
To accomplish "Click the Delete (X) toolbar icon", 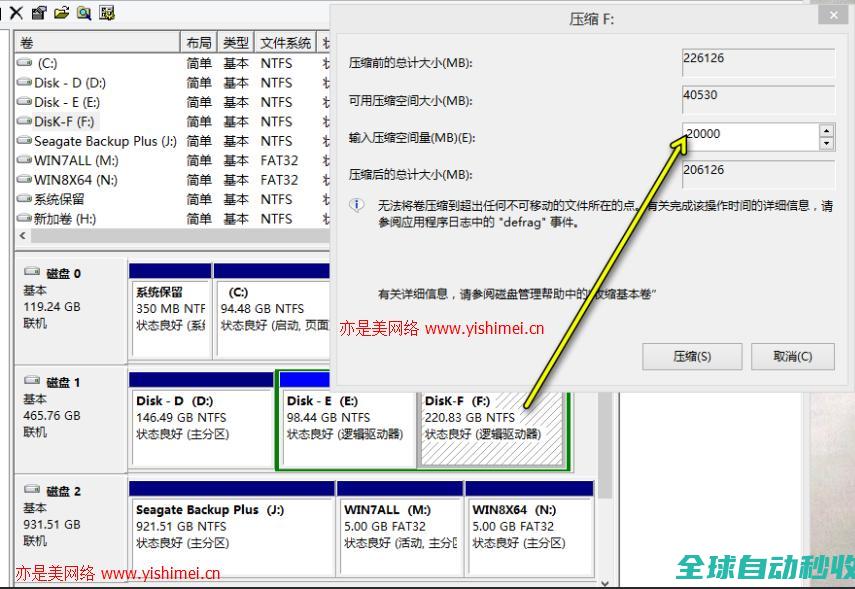I will pyautogui.click(x=16, y=13).
